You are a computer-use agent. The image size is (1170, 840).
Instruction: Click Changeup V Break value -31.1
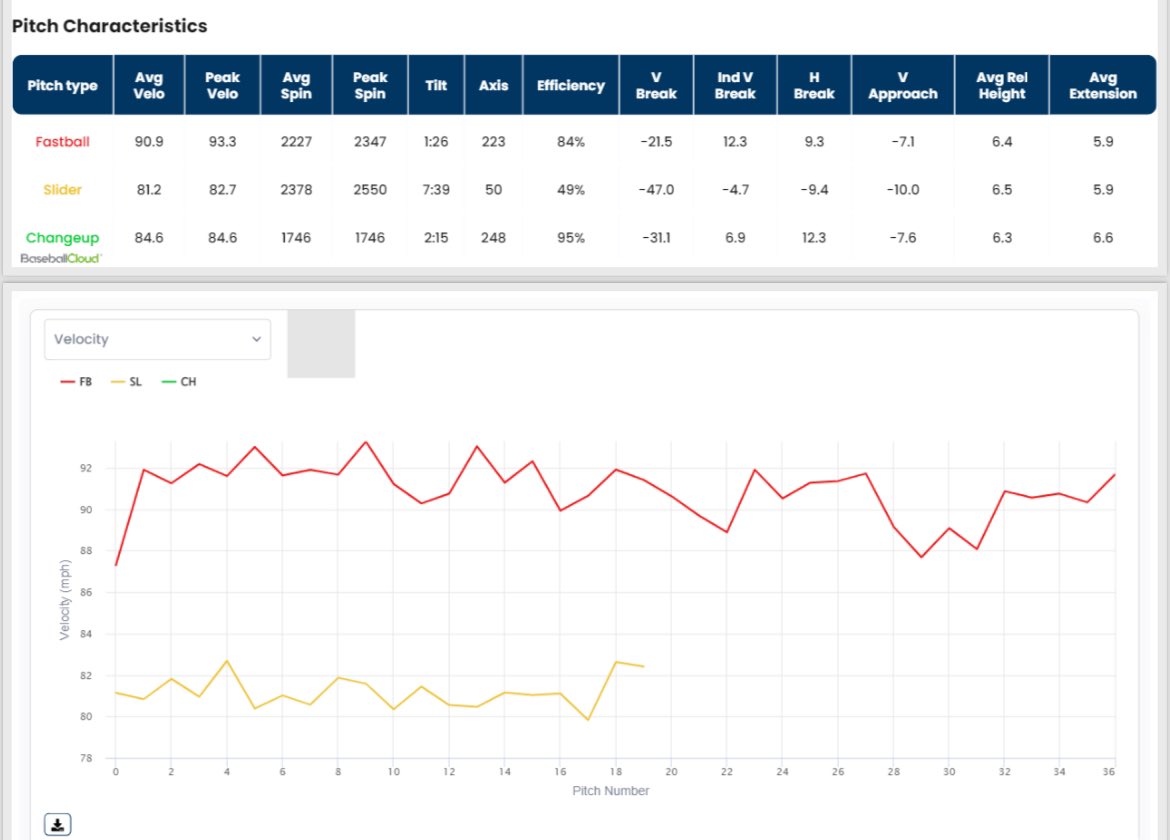656,238
